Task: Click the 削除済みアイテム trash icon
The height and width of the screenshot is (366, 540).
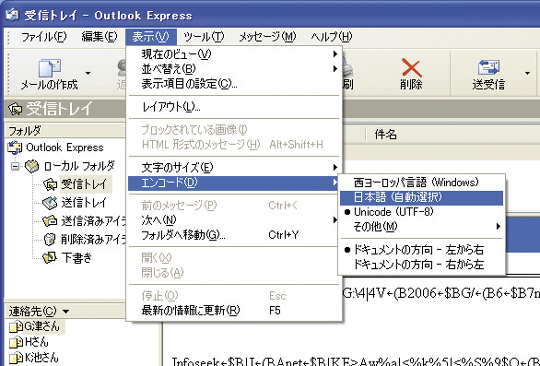Action: (x=50, y=240)
